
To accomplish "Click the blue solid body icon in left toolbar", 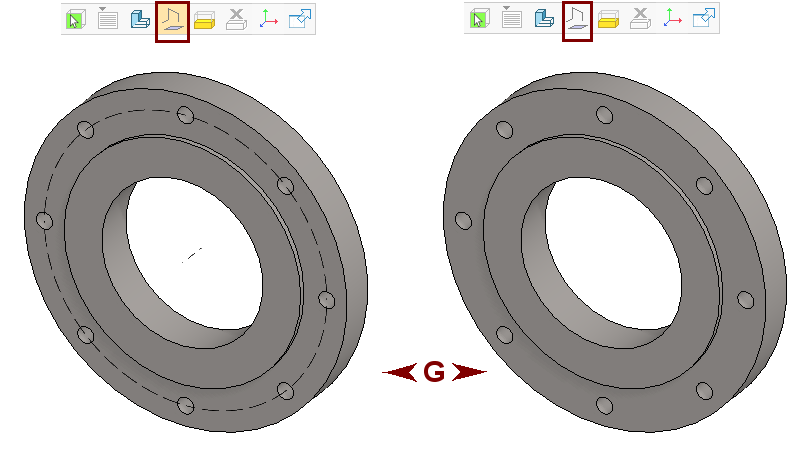I will (x=140, y=19).
